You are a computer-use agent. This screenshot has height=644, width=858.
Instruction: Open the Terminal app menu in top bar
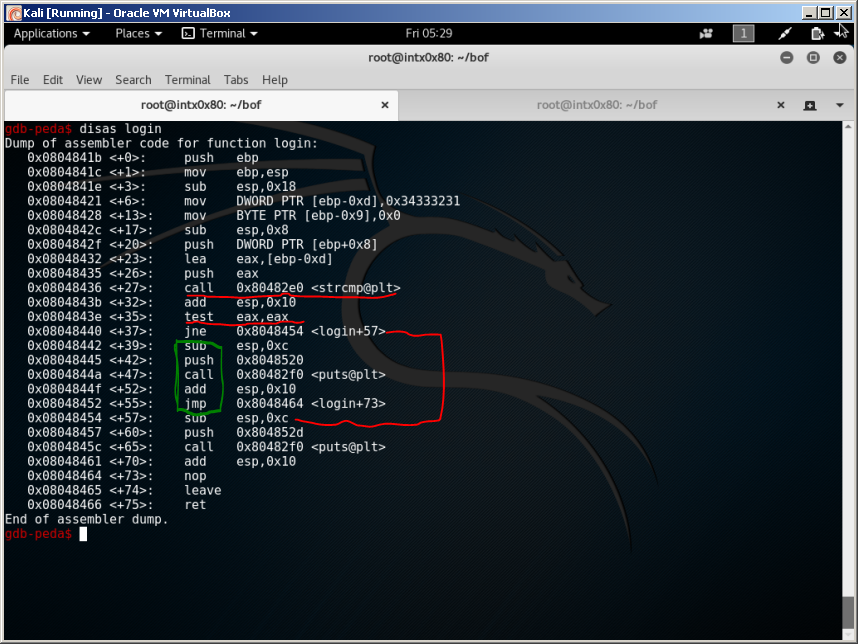[219, 33]
